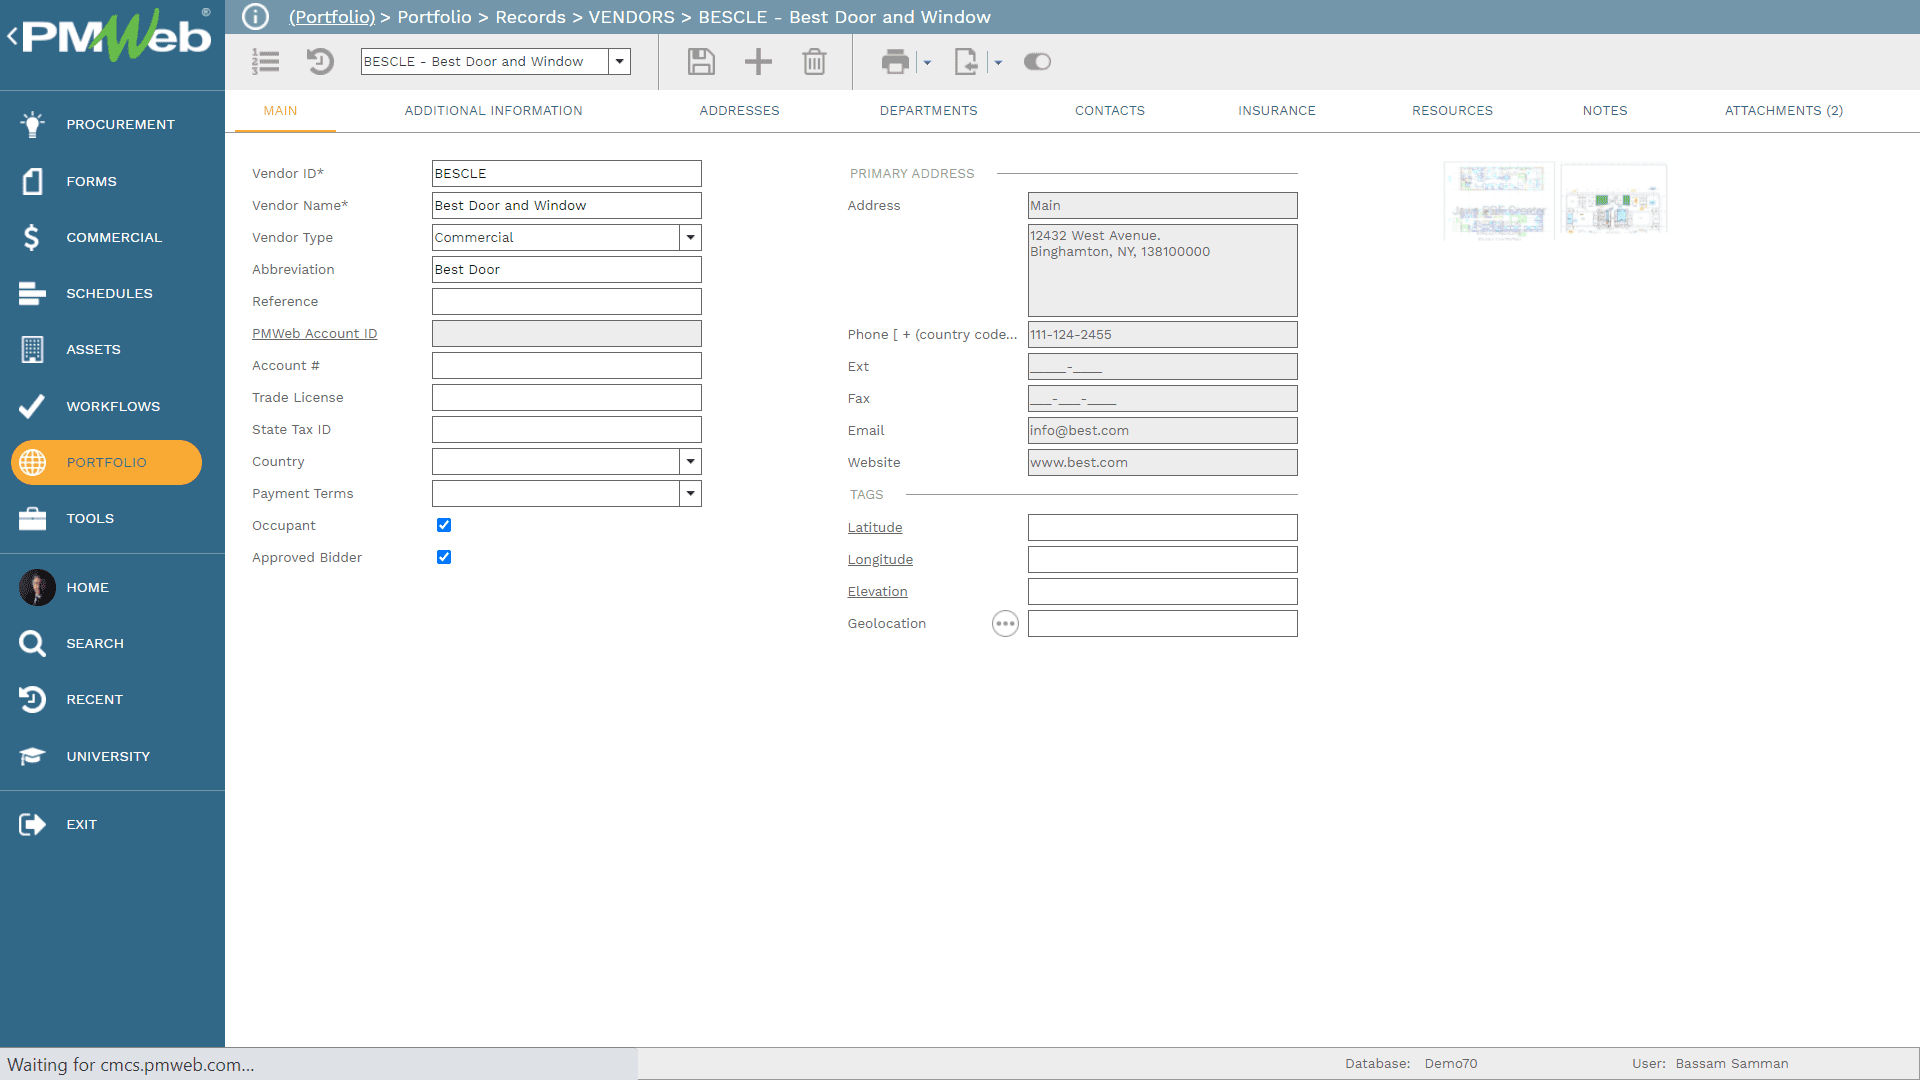1920x1080 pixels.
Task: Open the Payment Terms dropdown
Action: coord(690,493)
